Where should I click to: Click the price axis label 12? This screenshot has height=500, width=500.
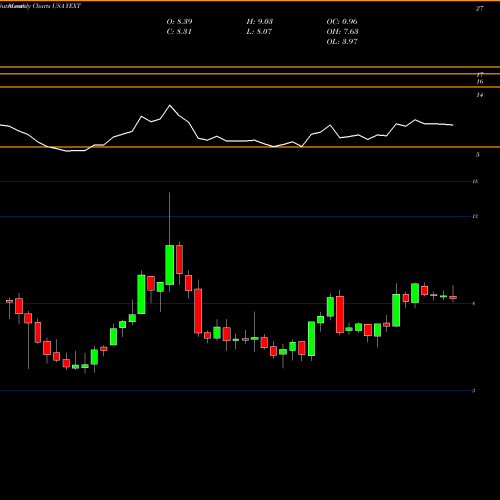click(x=475, y=217)
